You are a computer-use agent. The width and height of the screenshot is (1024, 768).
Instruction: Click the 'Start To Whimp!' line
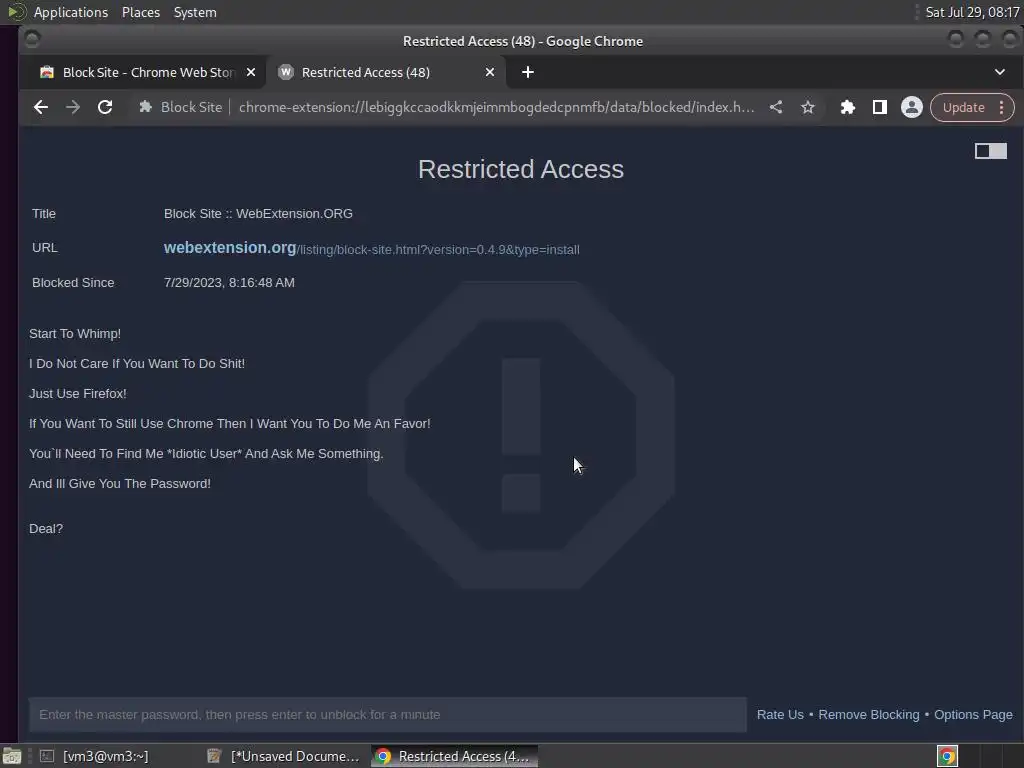[74, 334]
